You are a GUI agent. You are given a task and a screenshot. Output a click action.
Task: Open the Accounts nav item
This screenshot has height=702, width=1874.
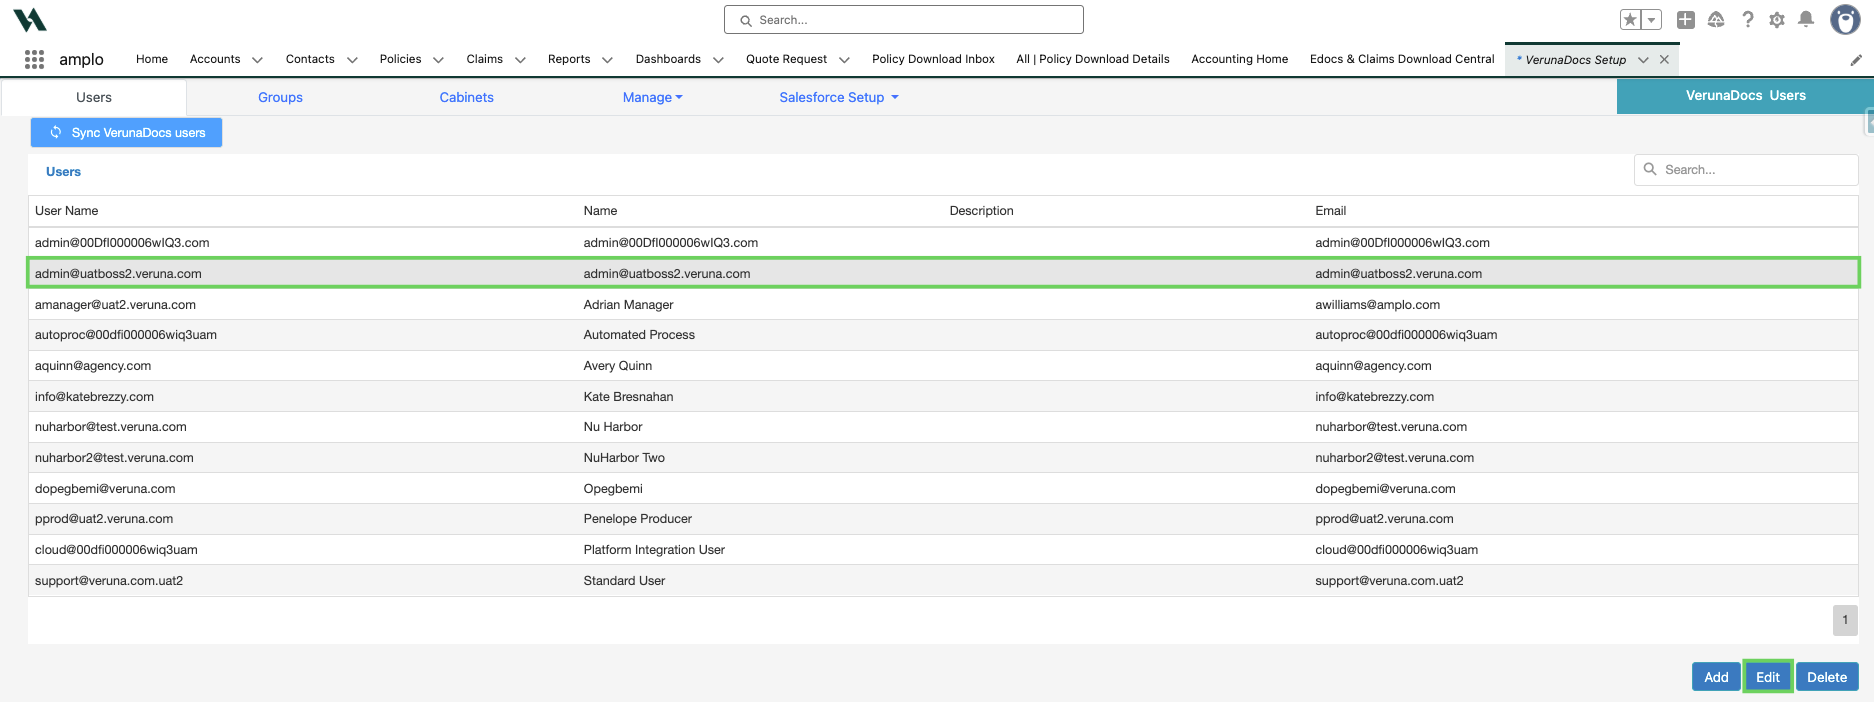coord(215,59)
